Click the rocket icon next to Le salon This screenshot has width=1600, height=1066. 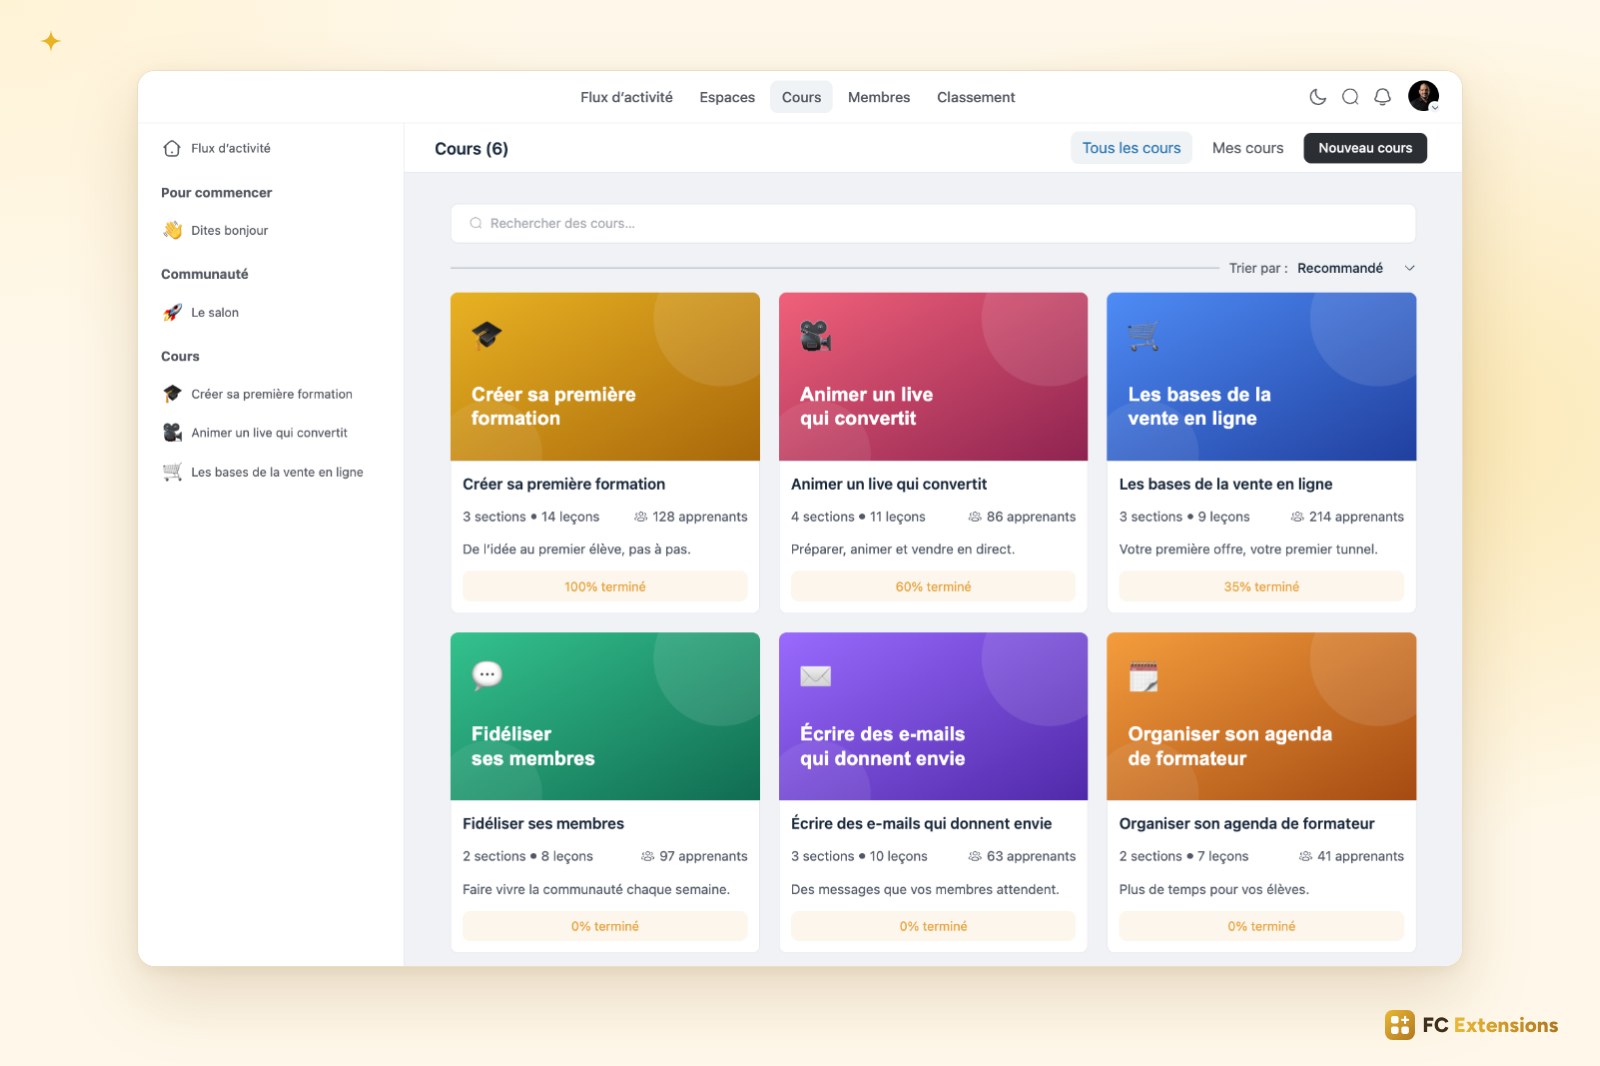point(172,312)
